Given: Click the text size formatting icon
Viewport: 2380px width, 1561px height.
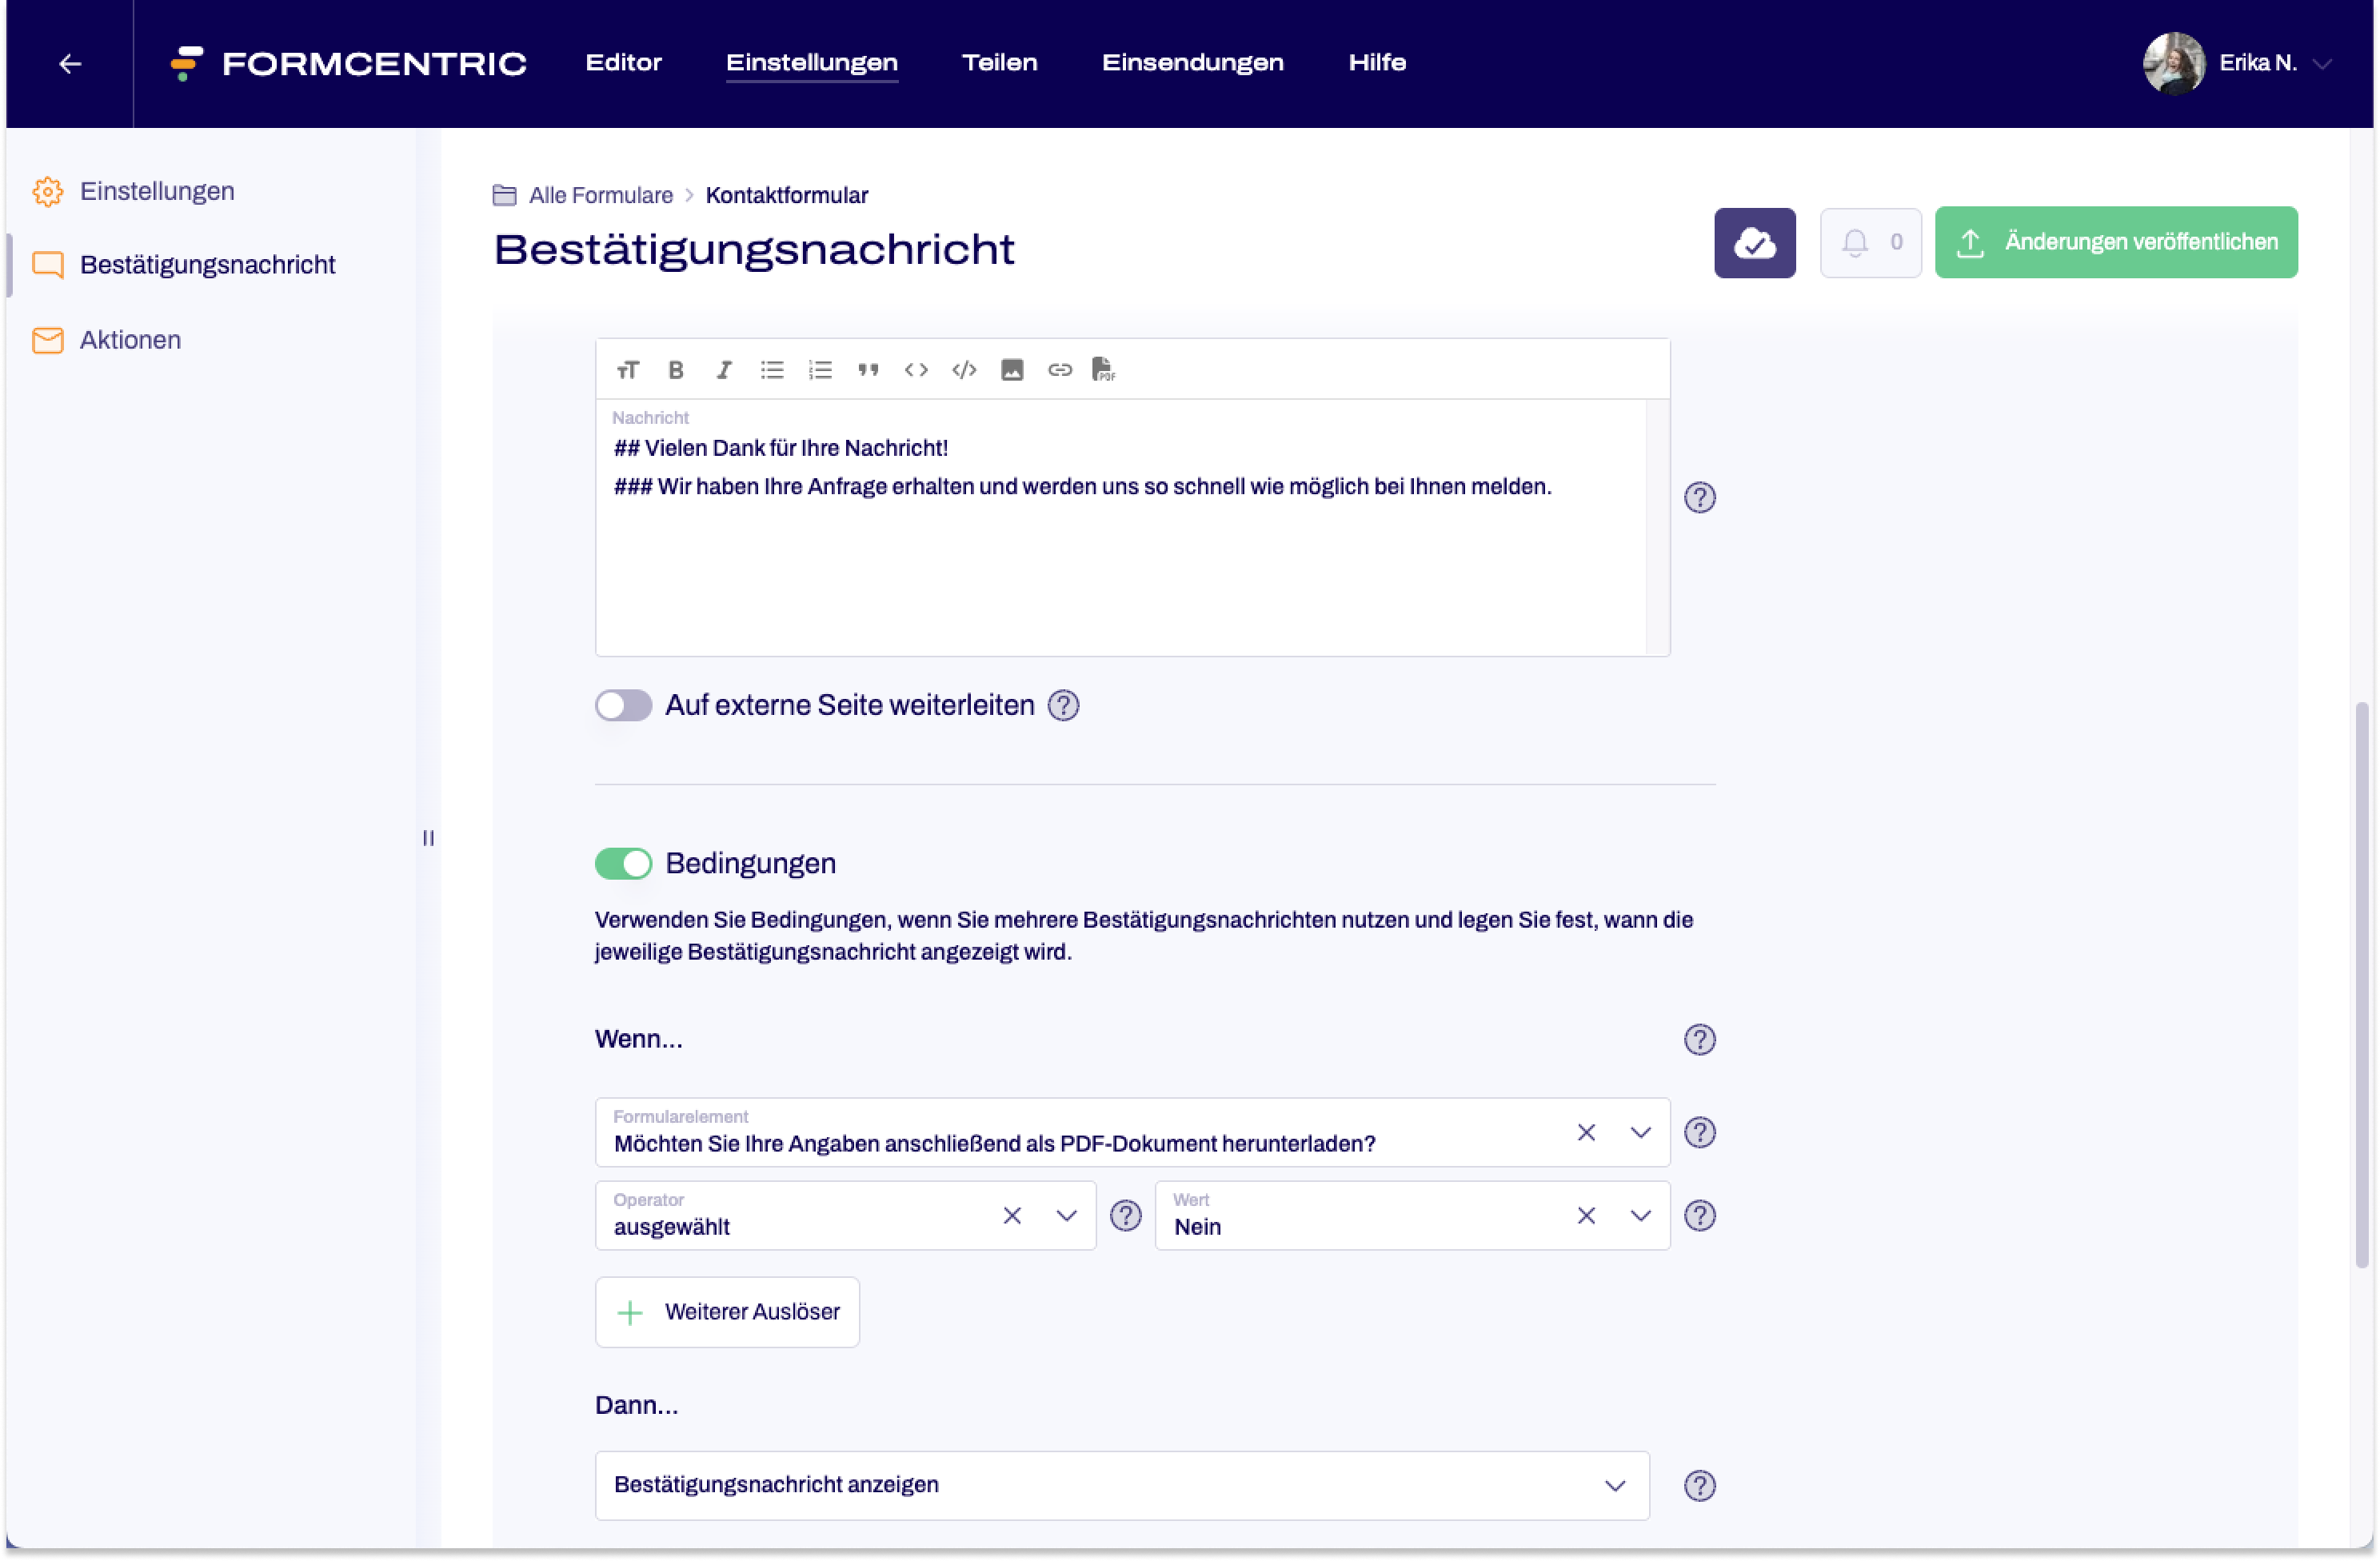Looking at the screenshot, I should [628, 370].
